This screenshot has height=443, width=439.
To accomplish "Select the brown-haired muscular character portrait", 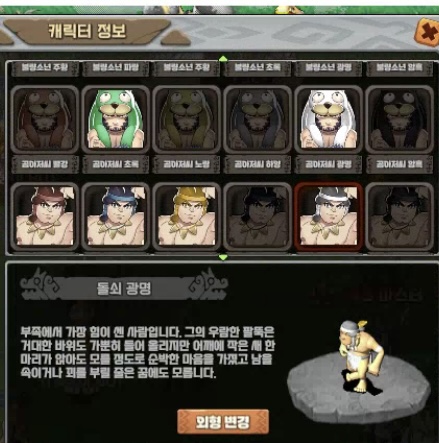I will pyautogui.click(x=45, y=216).
